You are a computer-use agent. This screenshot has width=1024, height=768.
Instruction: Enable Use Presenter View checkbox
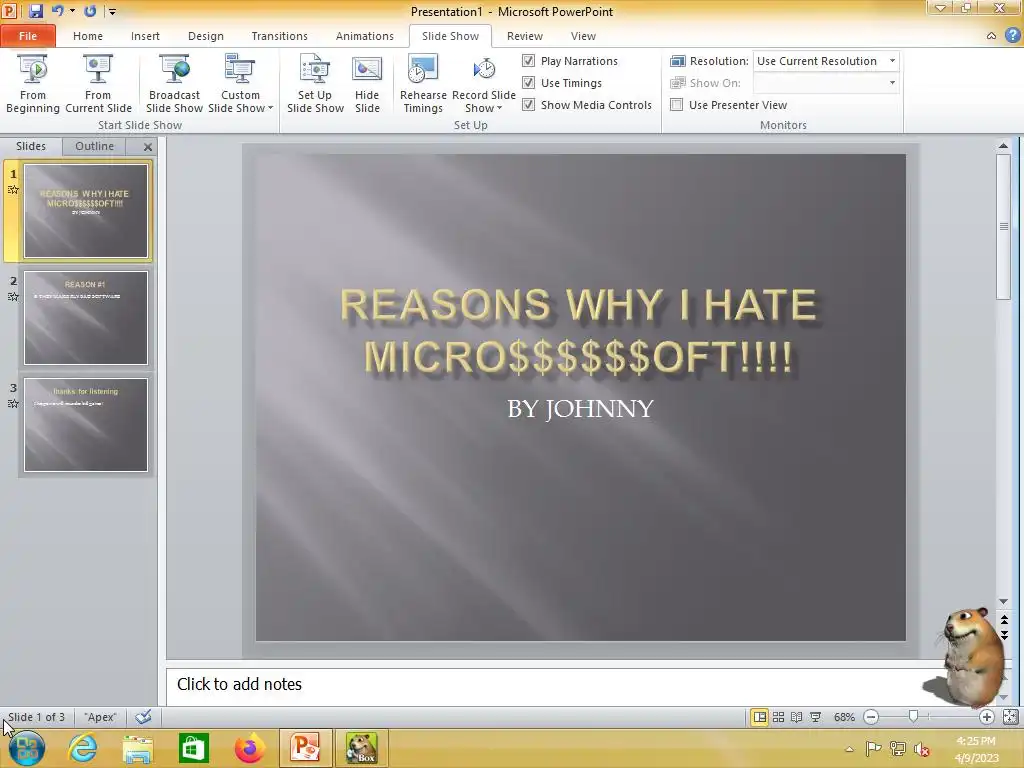[677, 104]
